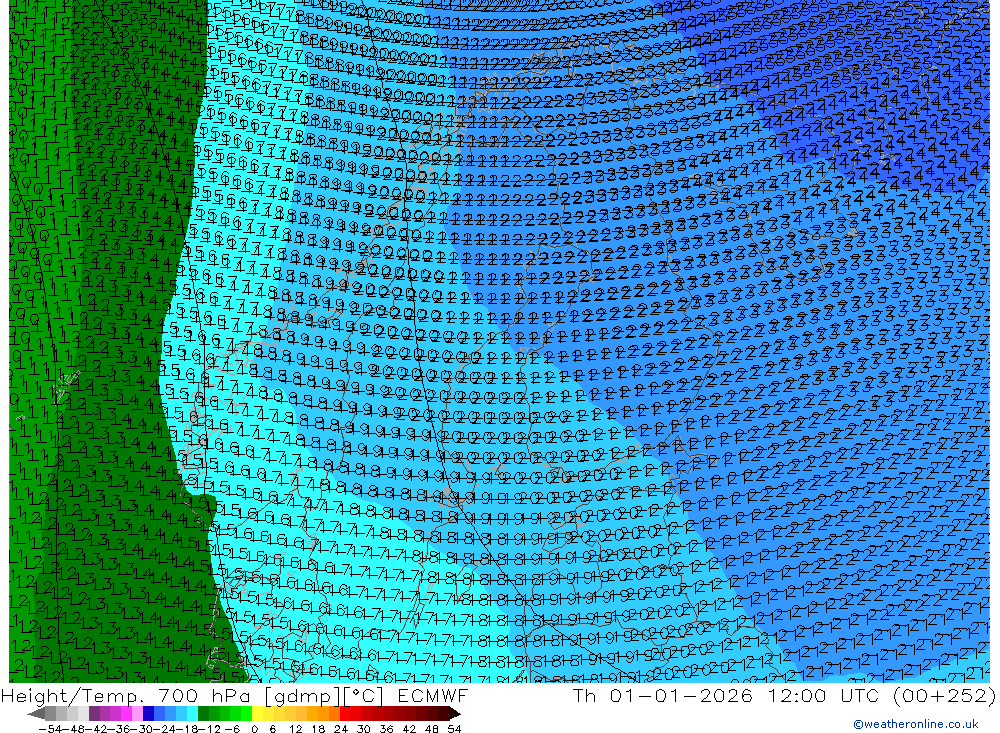
Task: Click the legend value '42'
Action: [x=409, y=729]
